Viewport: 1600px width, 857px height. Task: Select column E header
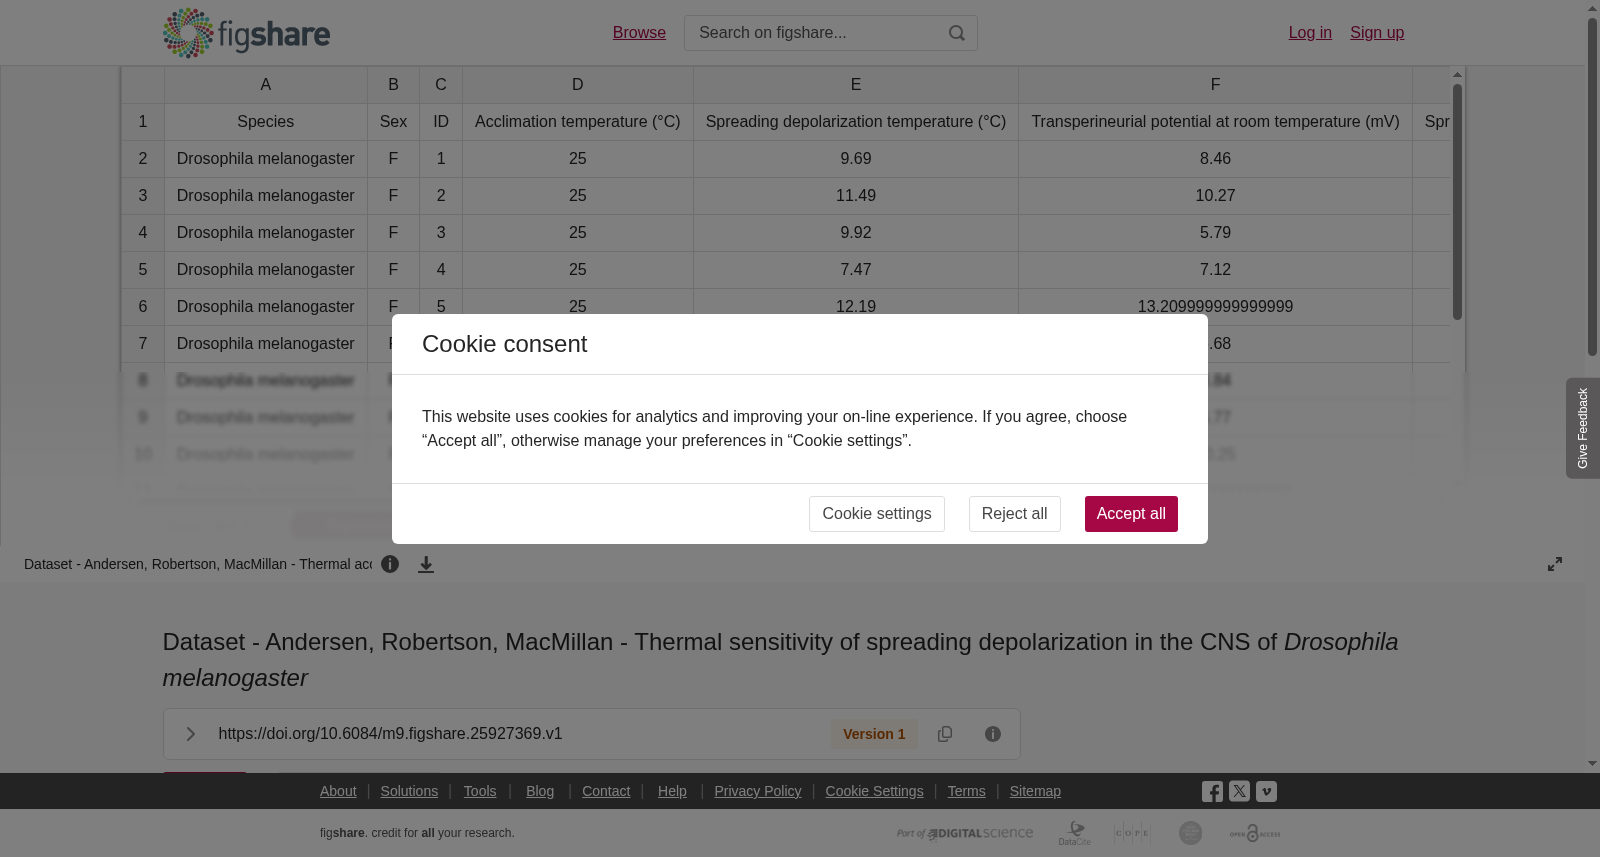coord(856,85)
